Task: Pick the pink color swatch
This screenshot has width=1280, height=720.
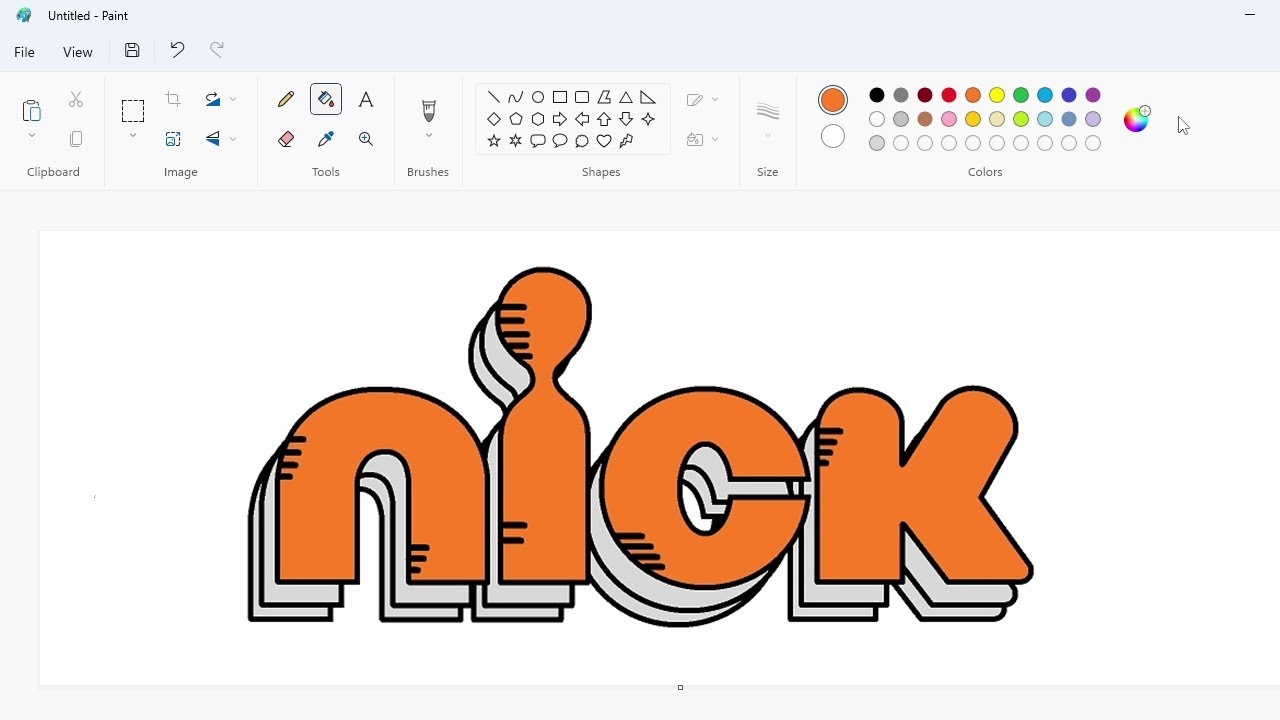Action: point(949,119)
